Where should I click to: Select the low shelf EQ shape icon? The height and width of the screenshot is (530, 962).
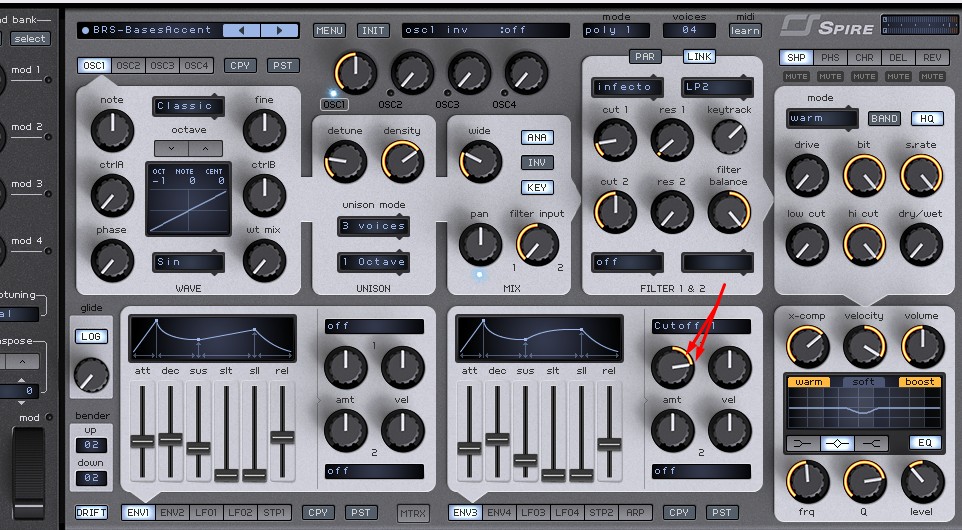(x=802, y=443)
